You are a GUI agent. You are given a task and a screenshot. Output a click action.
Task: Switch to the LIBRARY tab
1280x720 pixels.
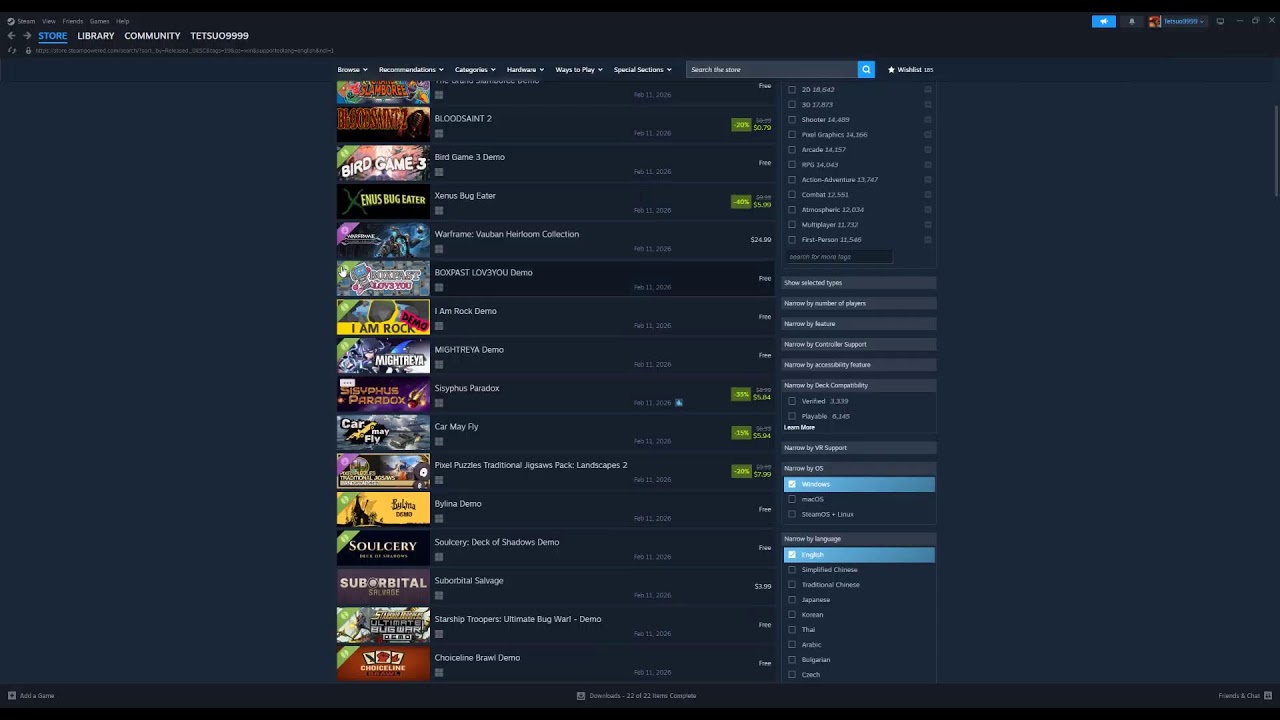96,36
